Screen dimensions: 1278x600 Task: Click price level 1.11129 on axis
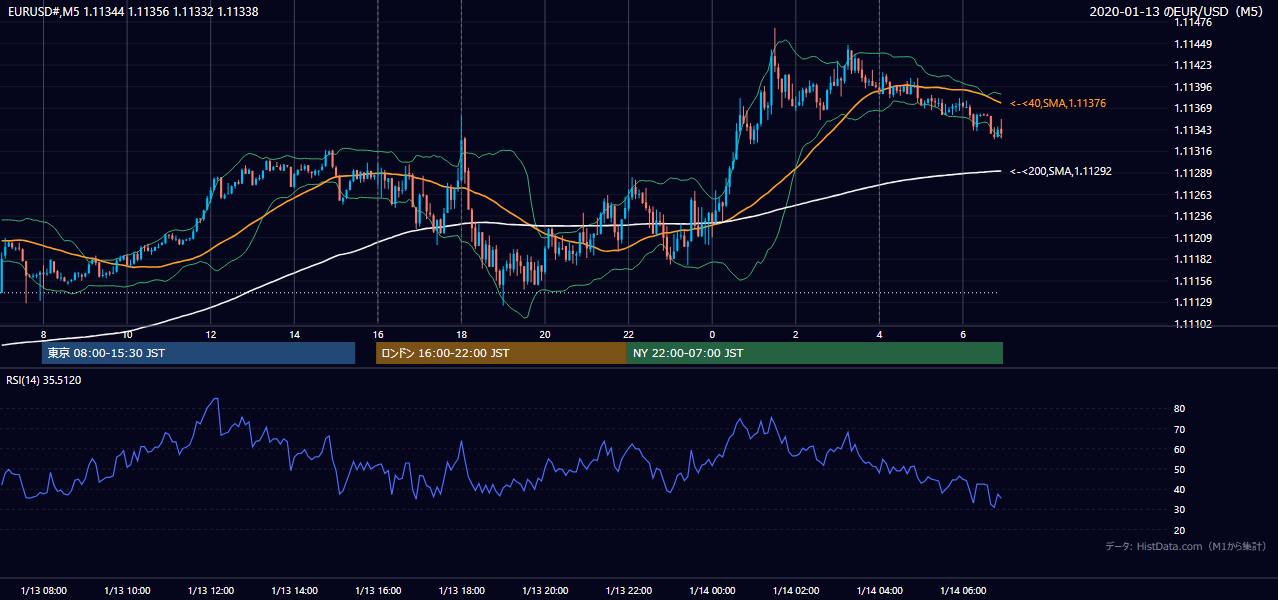click(x=1192, y=303)
